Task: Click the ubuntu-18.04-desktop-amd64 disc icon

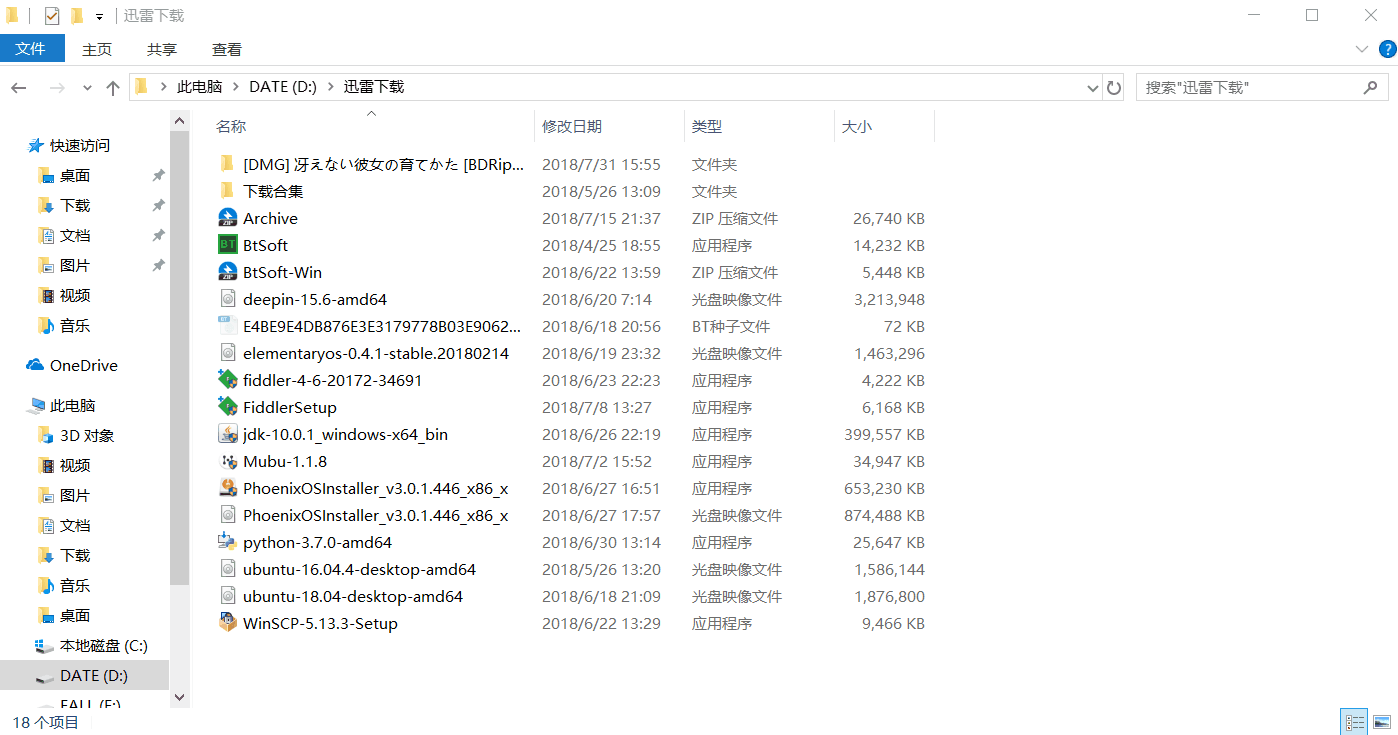Action: pyautogui.click(x=227, y=596)
